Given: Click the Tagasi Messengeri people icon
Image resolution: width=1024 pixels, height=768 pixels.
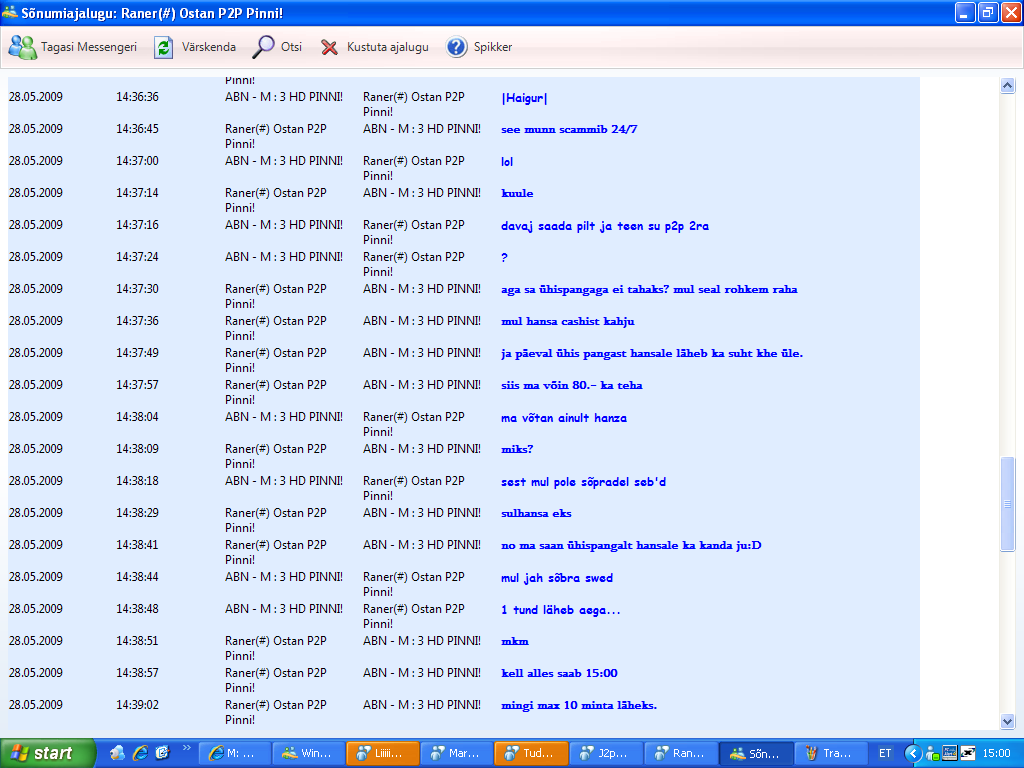Looking at the screenshot, I should point(22,47).
